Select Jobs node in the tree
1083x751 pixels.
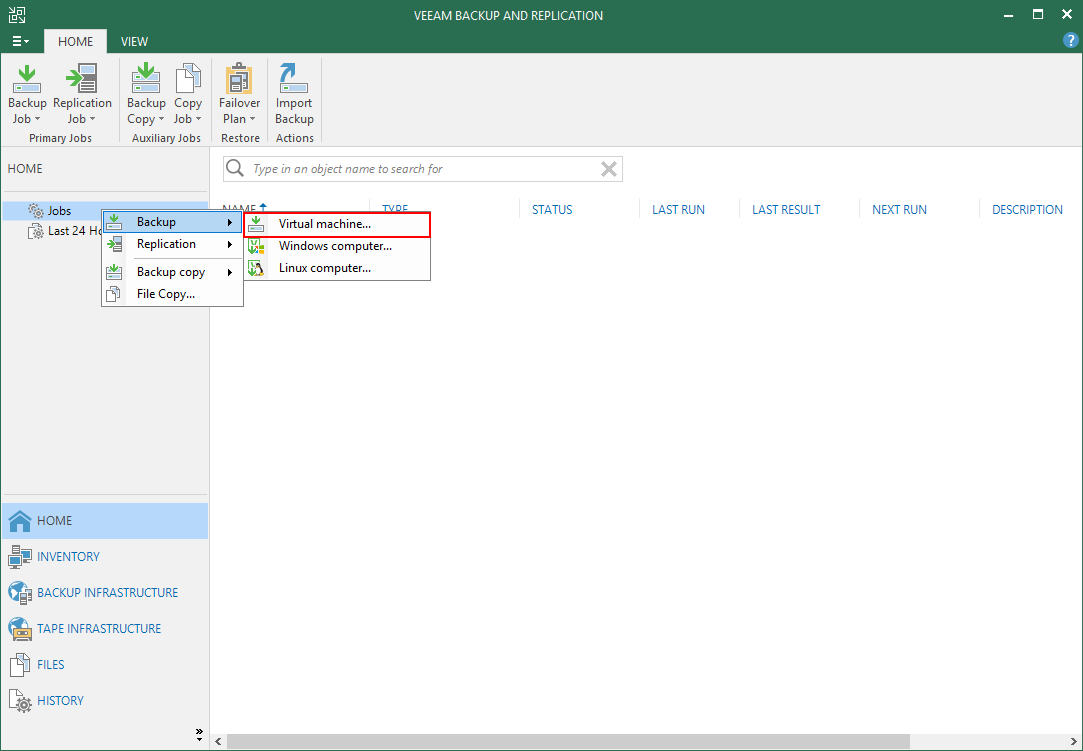click(x=59, y=211)
